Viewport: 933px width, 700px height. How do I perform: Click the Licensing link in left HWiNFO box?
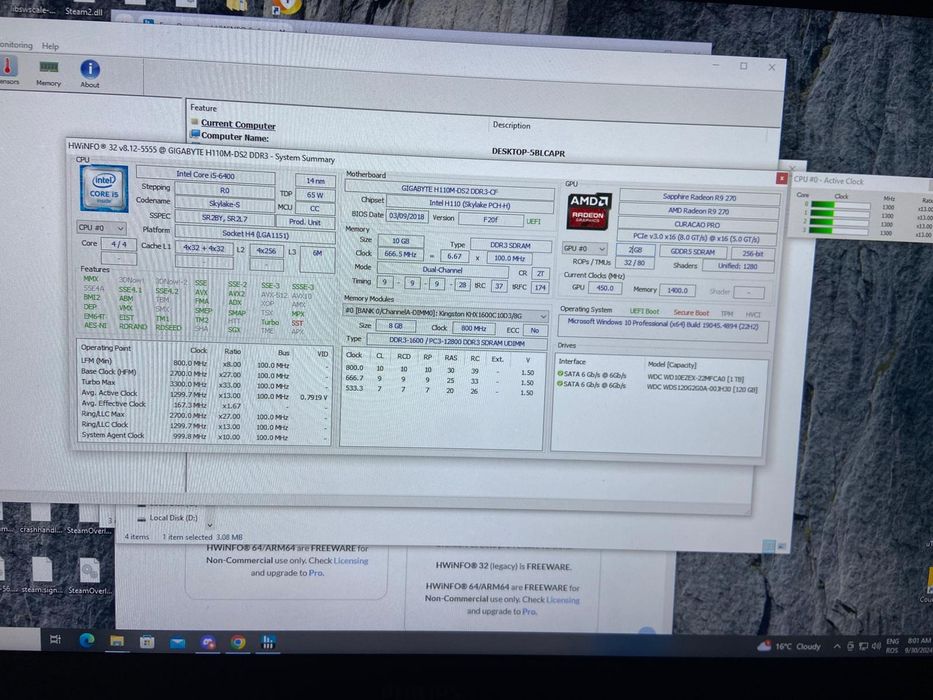[350, 561]
